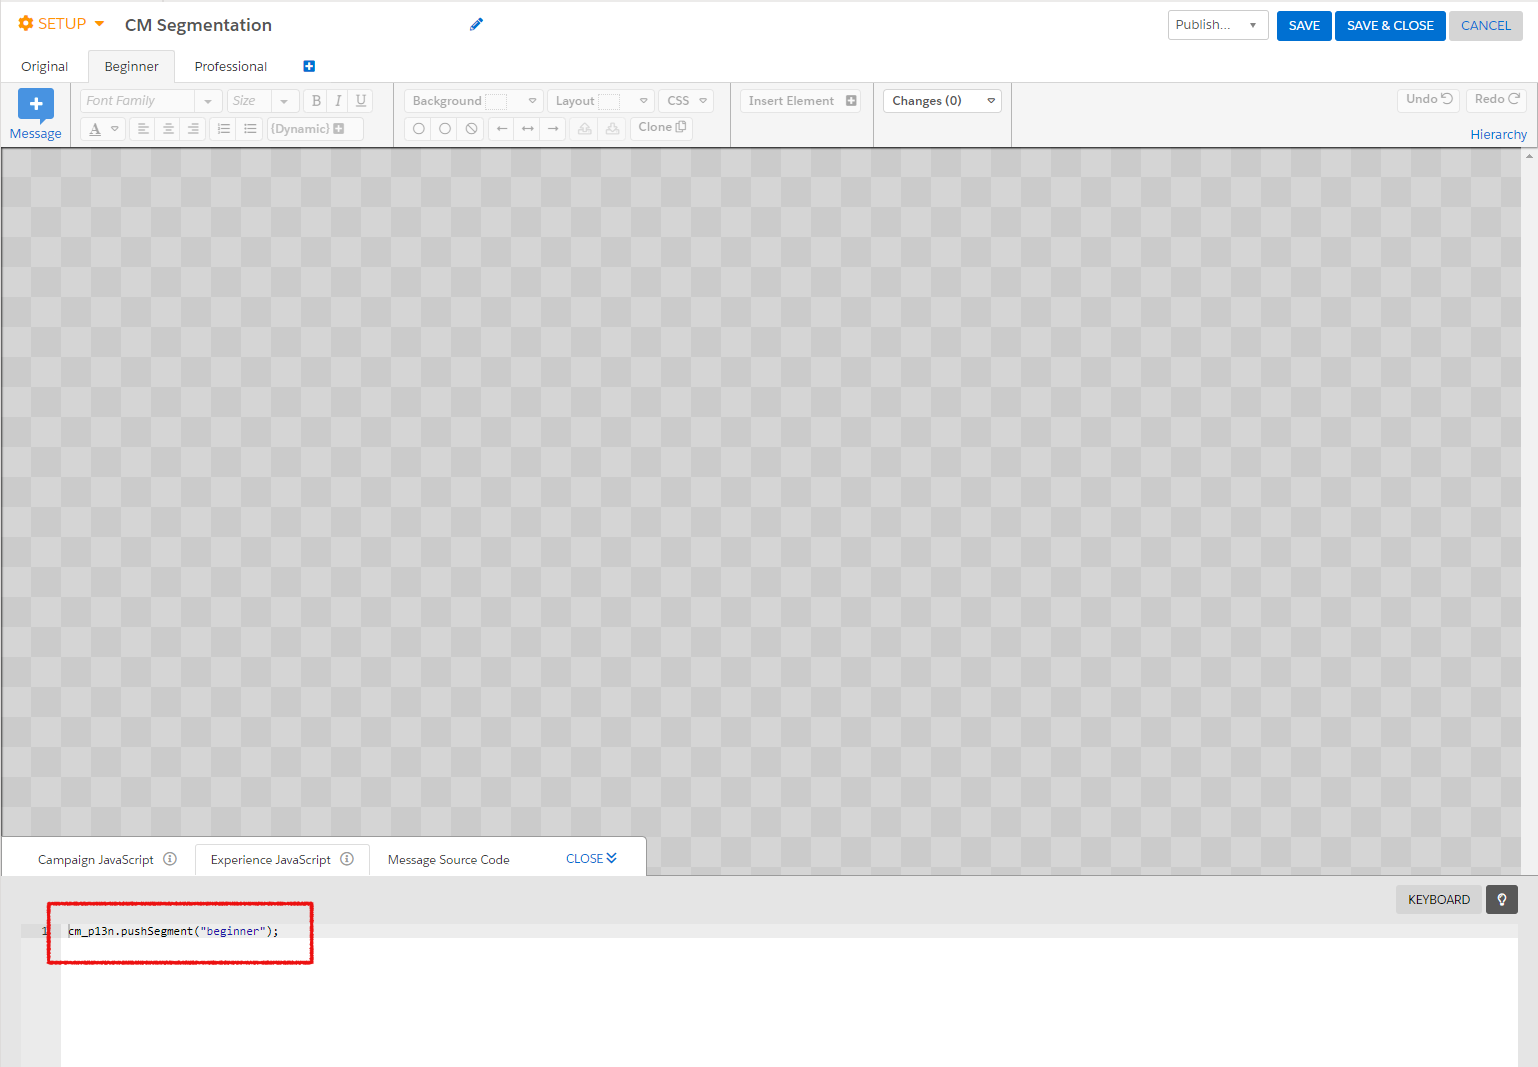Screen dimensions: 1538x1067
Task: Open the Hierarchy link
Action: click(1497, 134)
